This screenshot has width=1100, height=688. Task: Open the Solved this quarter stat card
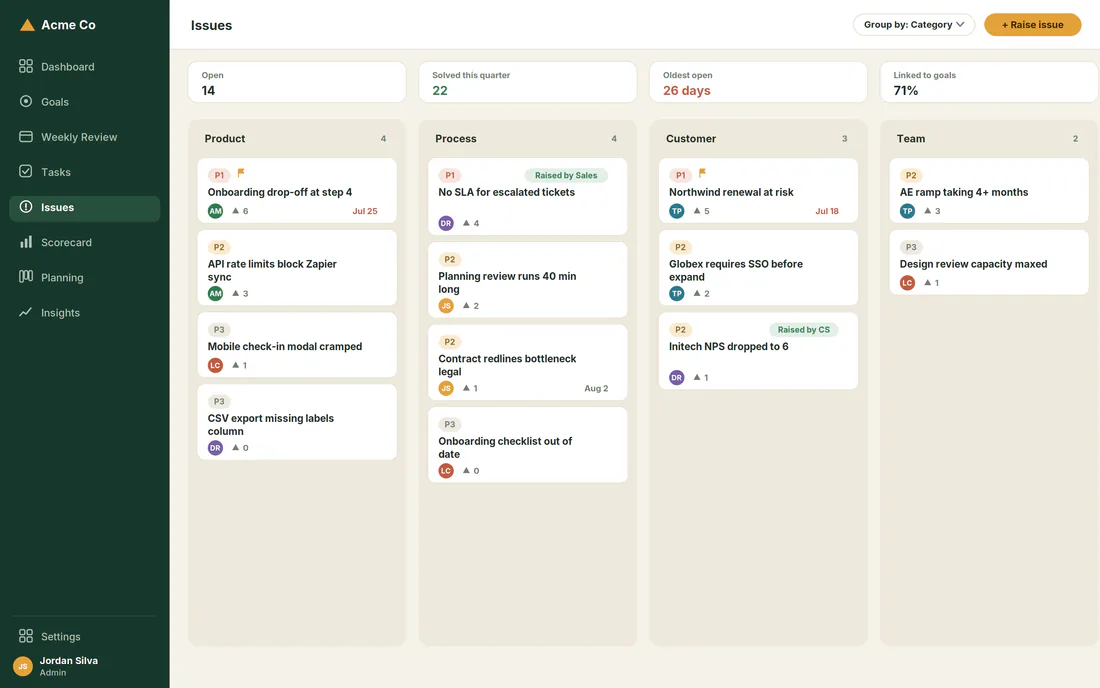[x=528, y=82]
